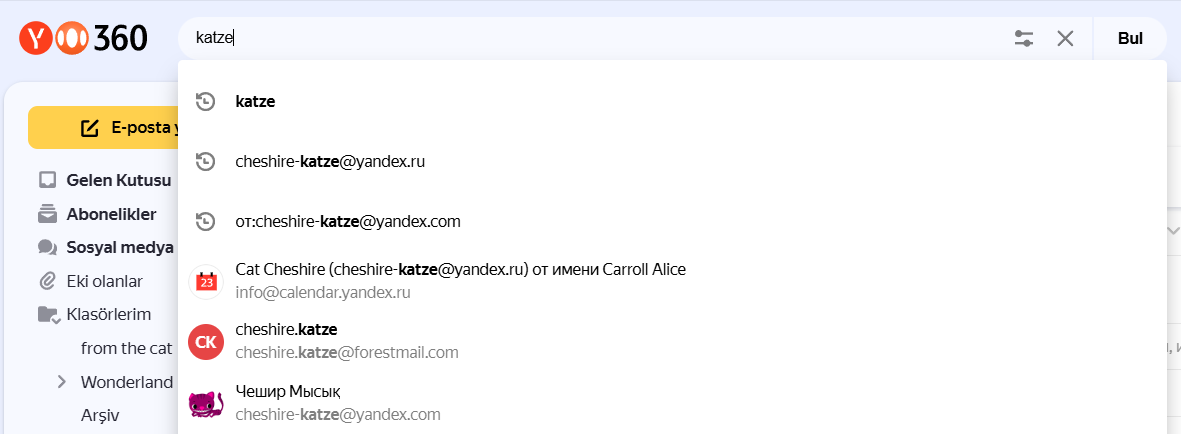Open the Sosyal medya folder

120,247
